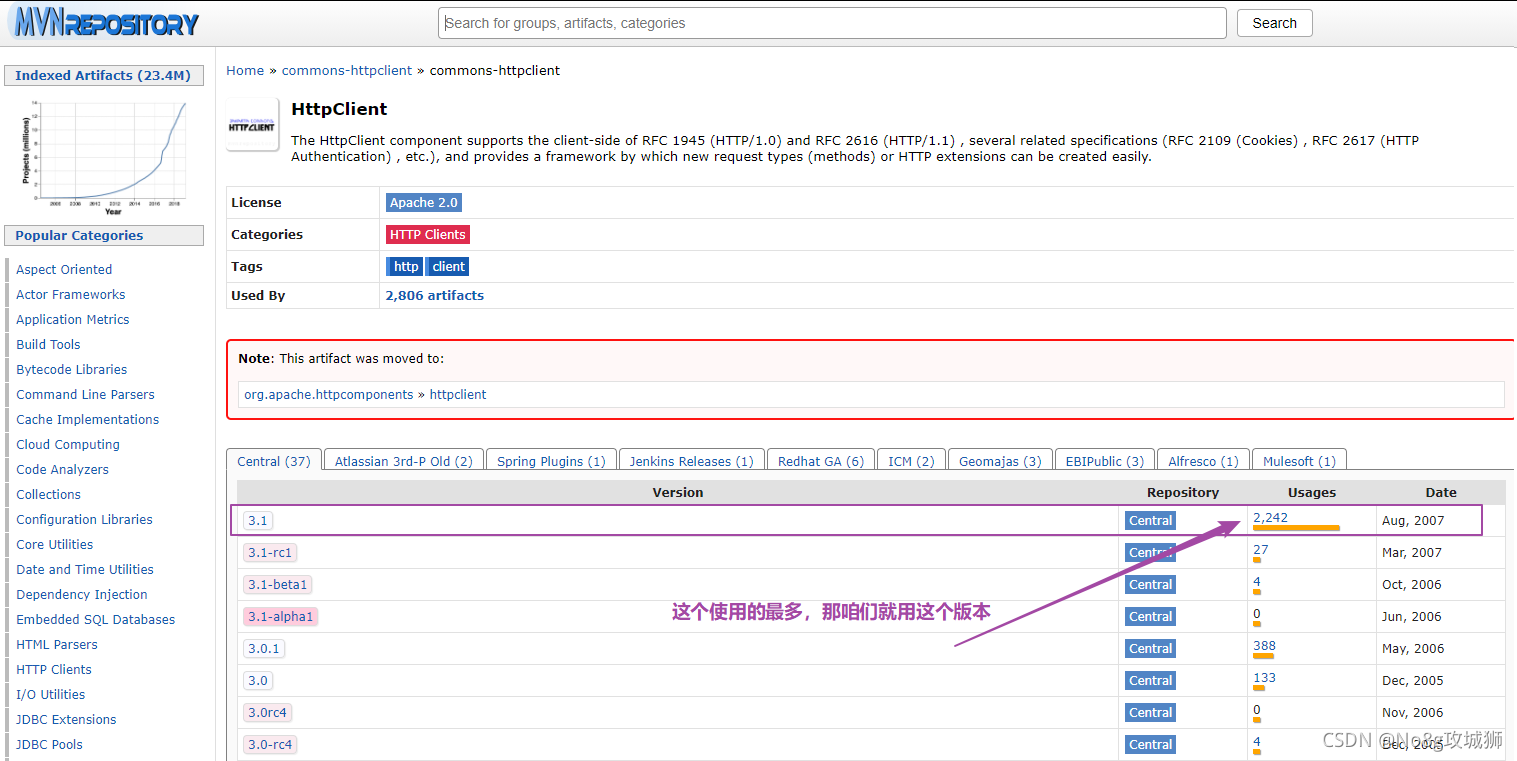Follow the httpclient moved-to link
This screenshot has height=761, width=1517.
(458, 394)
